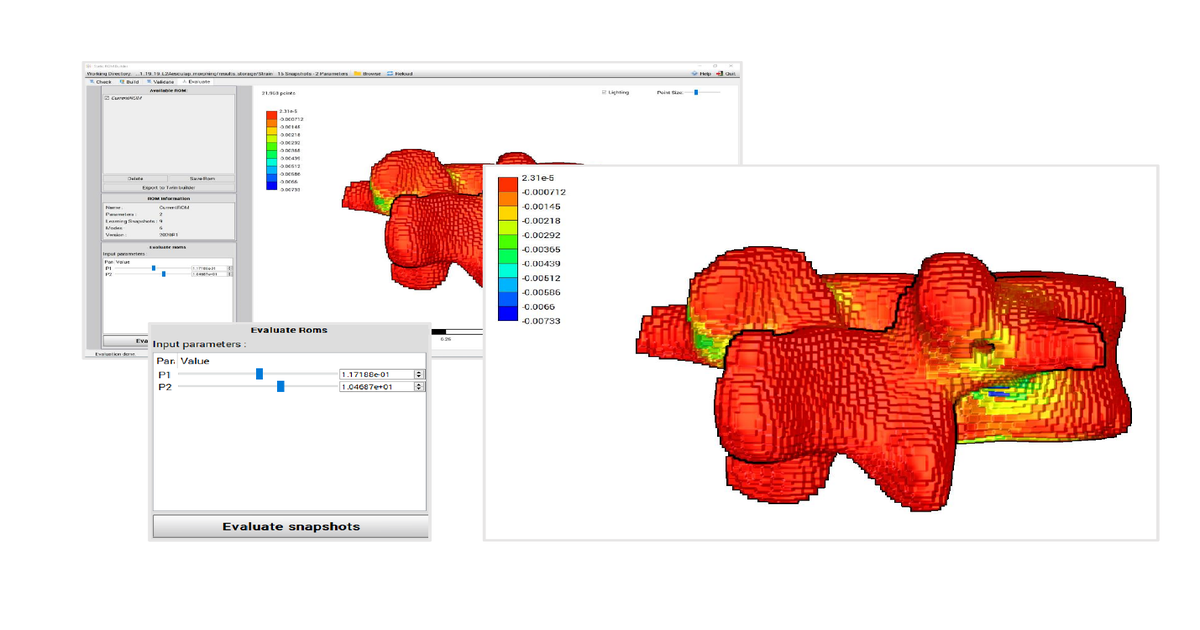The width and height of the screenshot is (1200, 630).
Task: Click the red tool icon on Check tab
Action: 91,81
